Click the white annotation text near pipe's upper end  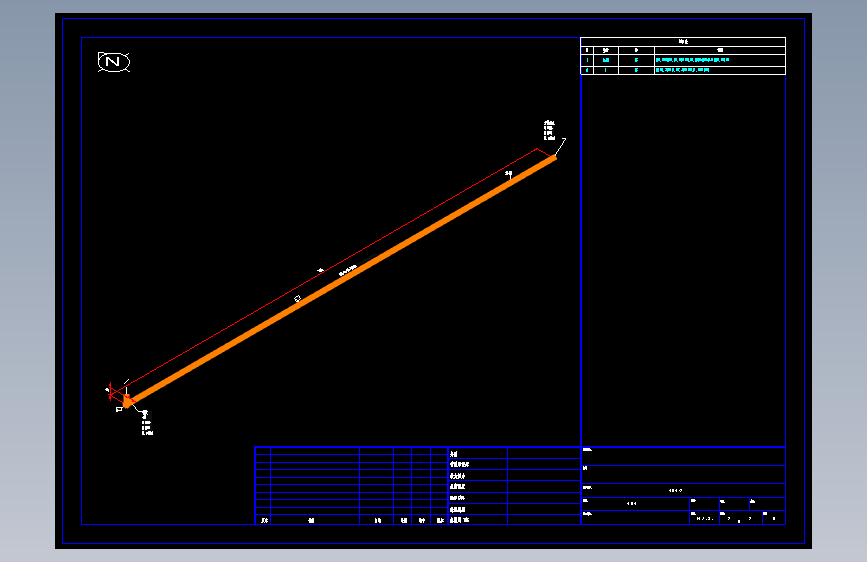tap(549, 130)
